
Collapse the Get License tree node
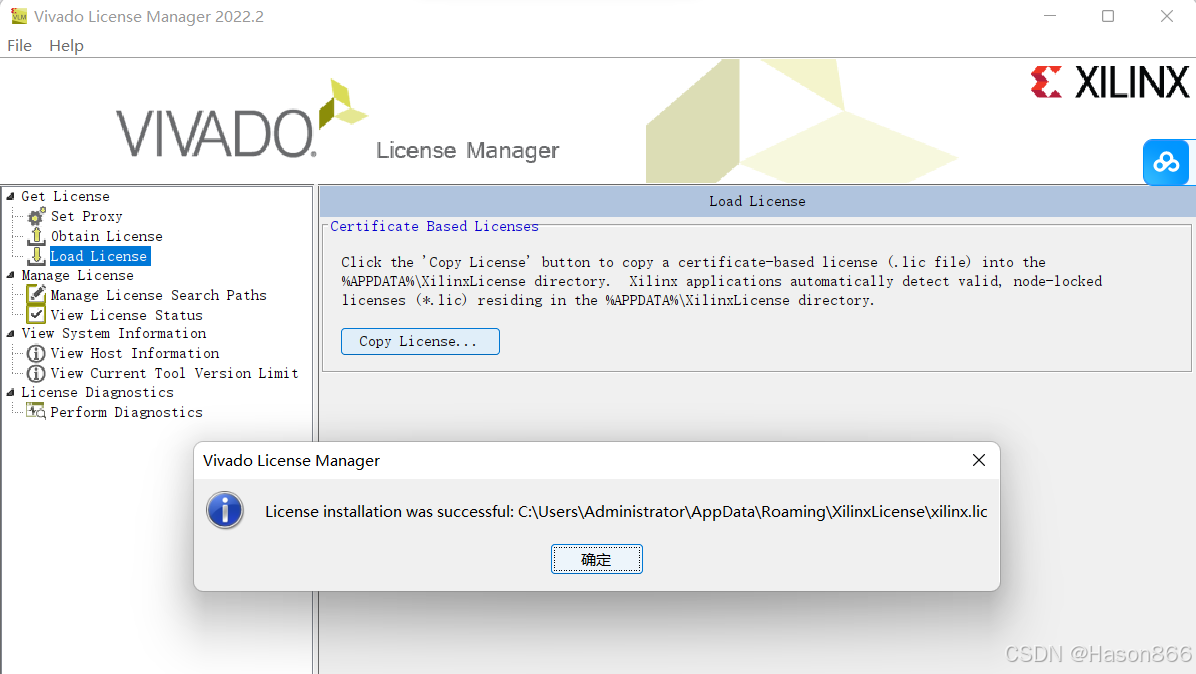(x=11, y=196)
